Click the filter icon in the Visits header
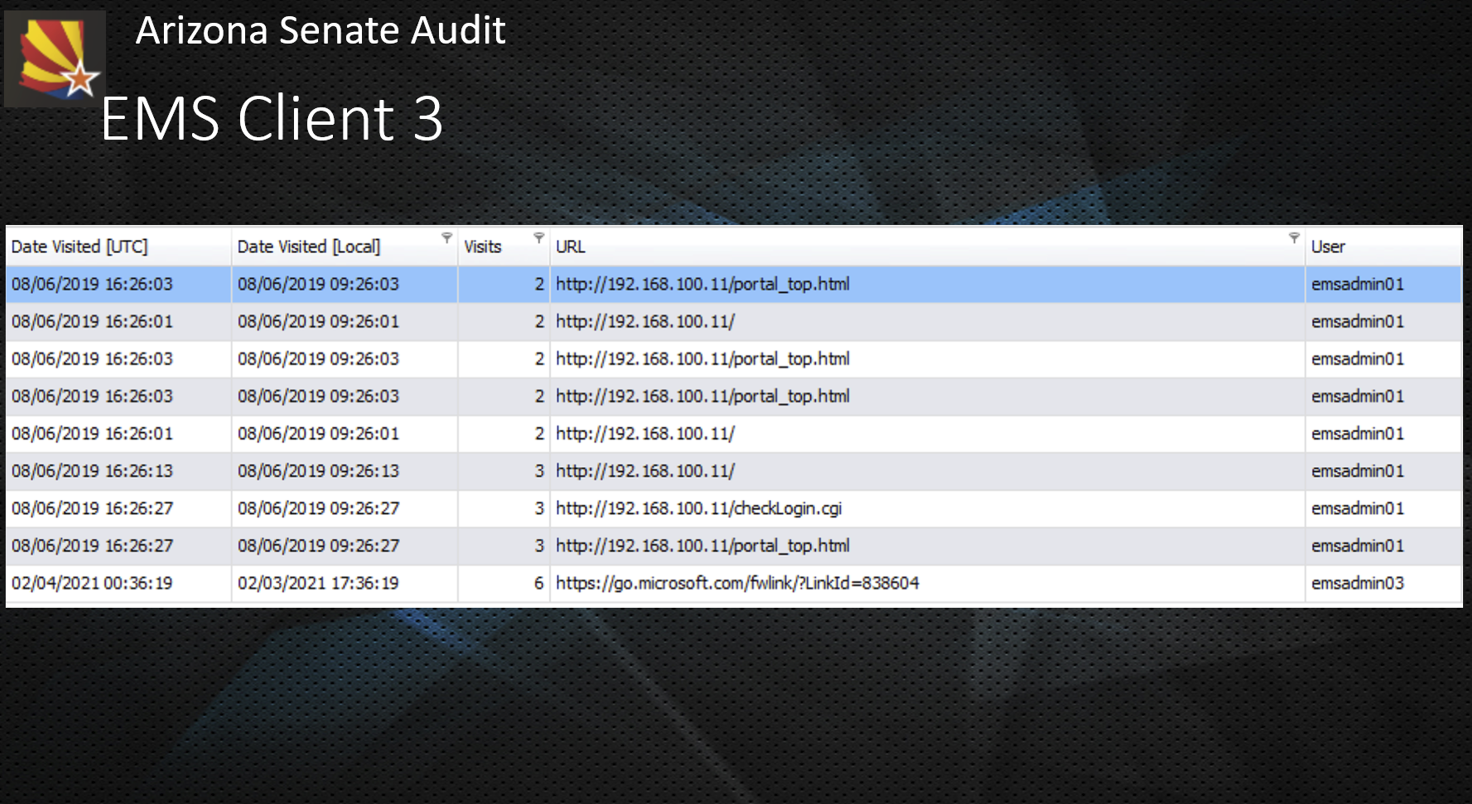Image resolution: width=1472 pixels, height=804 pixels. 539,238
